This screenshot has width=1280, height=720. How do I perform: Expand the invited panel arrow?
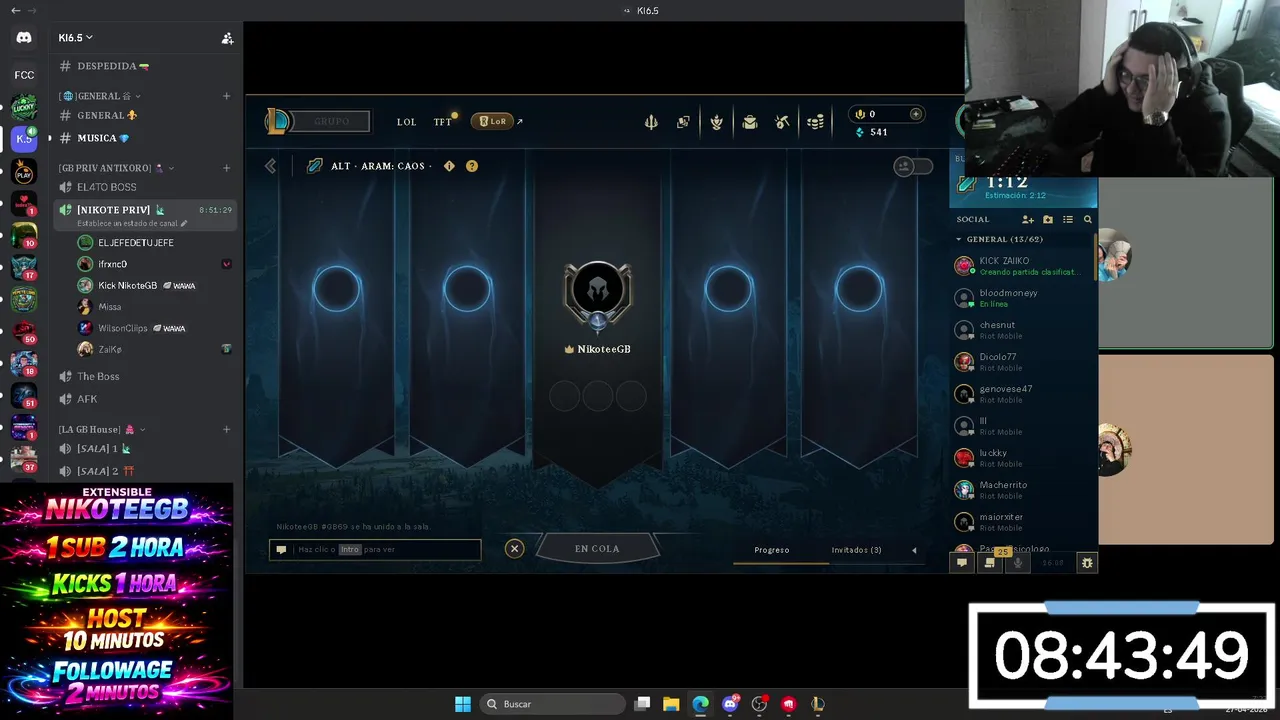(x=913, y=550)
